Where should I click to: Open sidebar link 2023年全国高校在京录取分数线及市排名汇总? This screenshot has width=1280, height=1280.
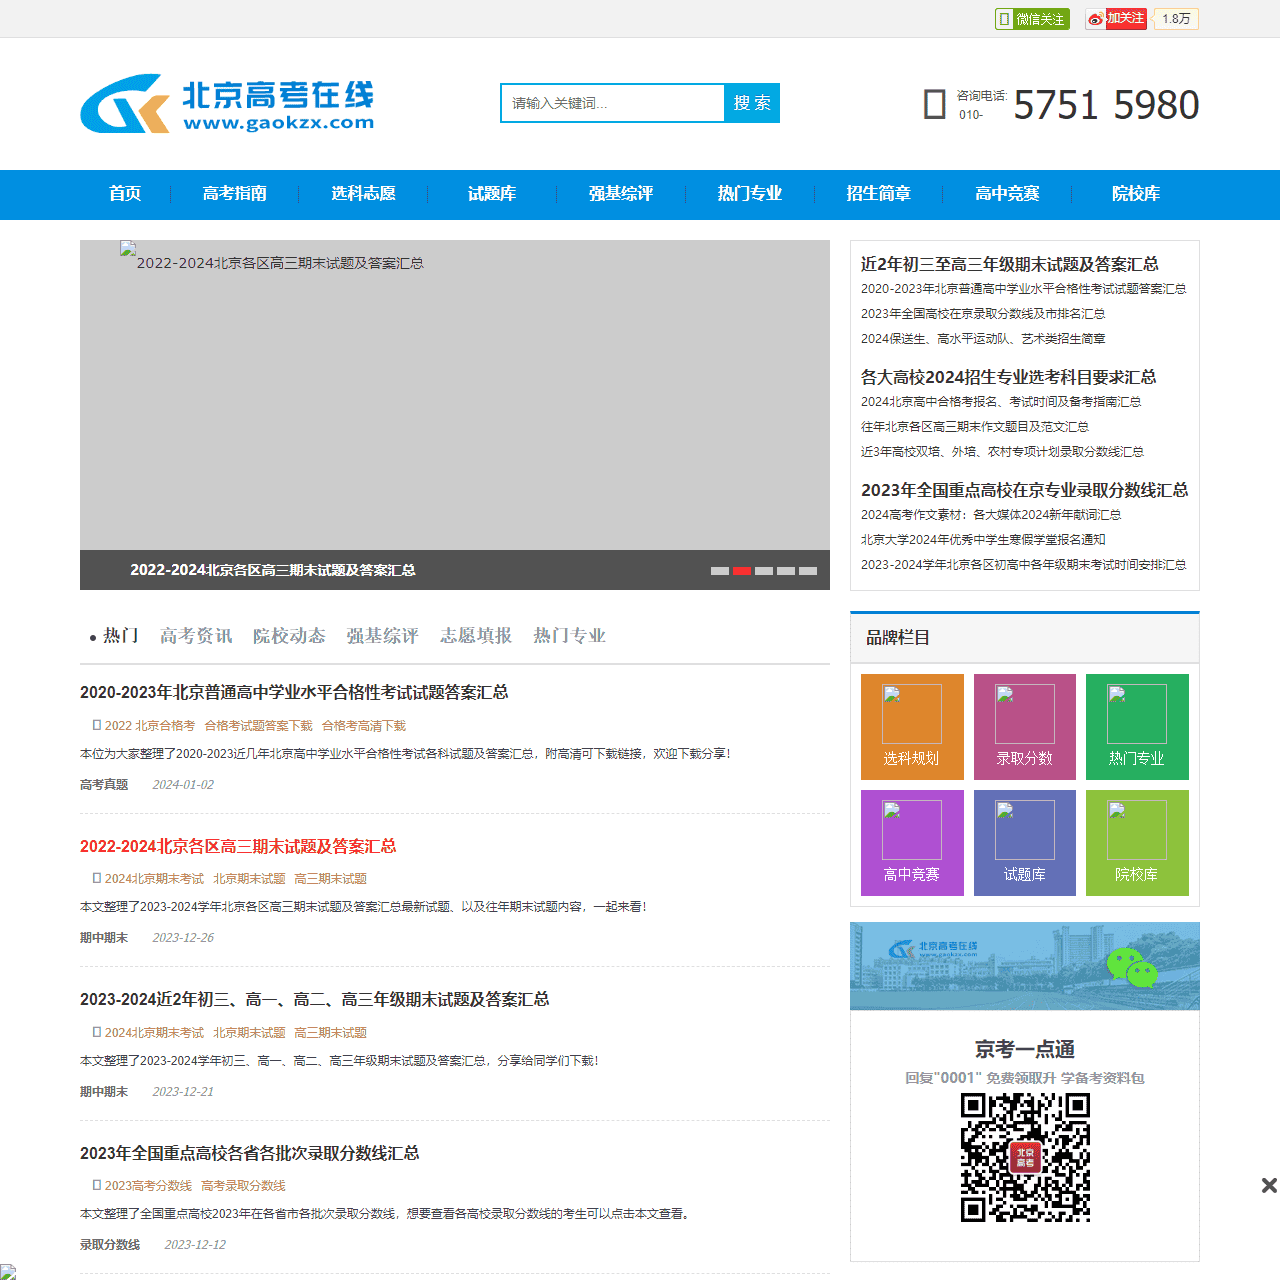click(983, 314)
